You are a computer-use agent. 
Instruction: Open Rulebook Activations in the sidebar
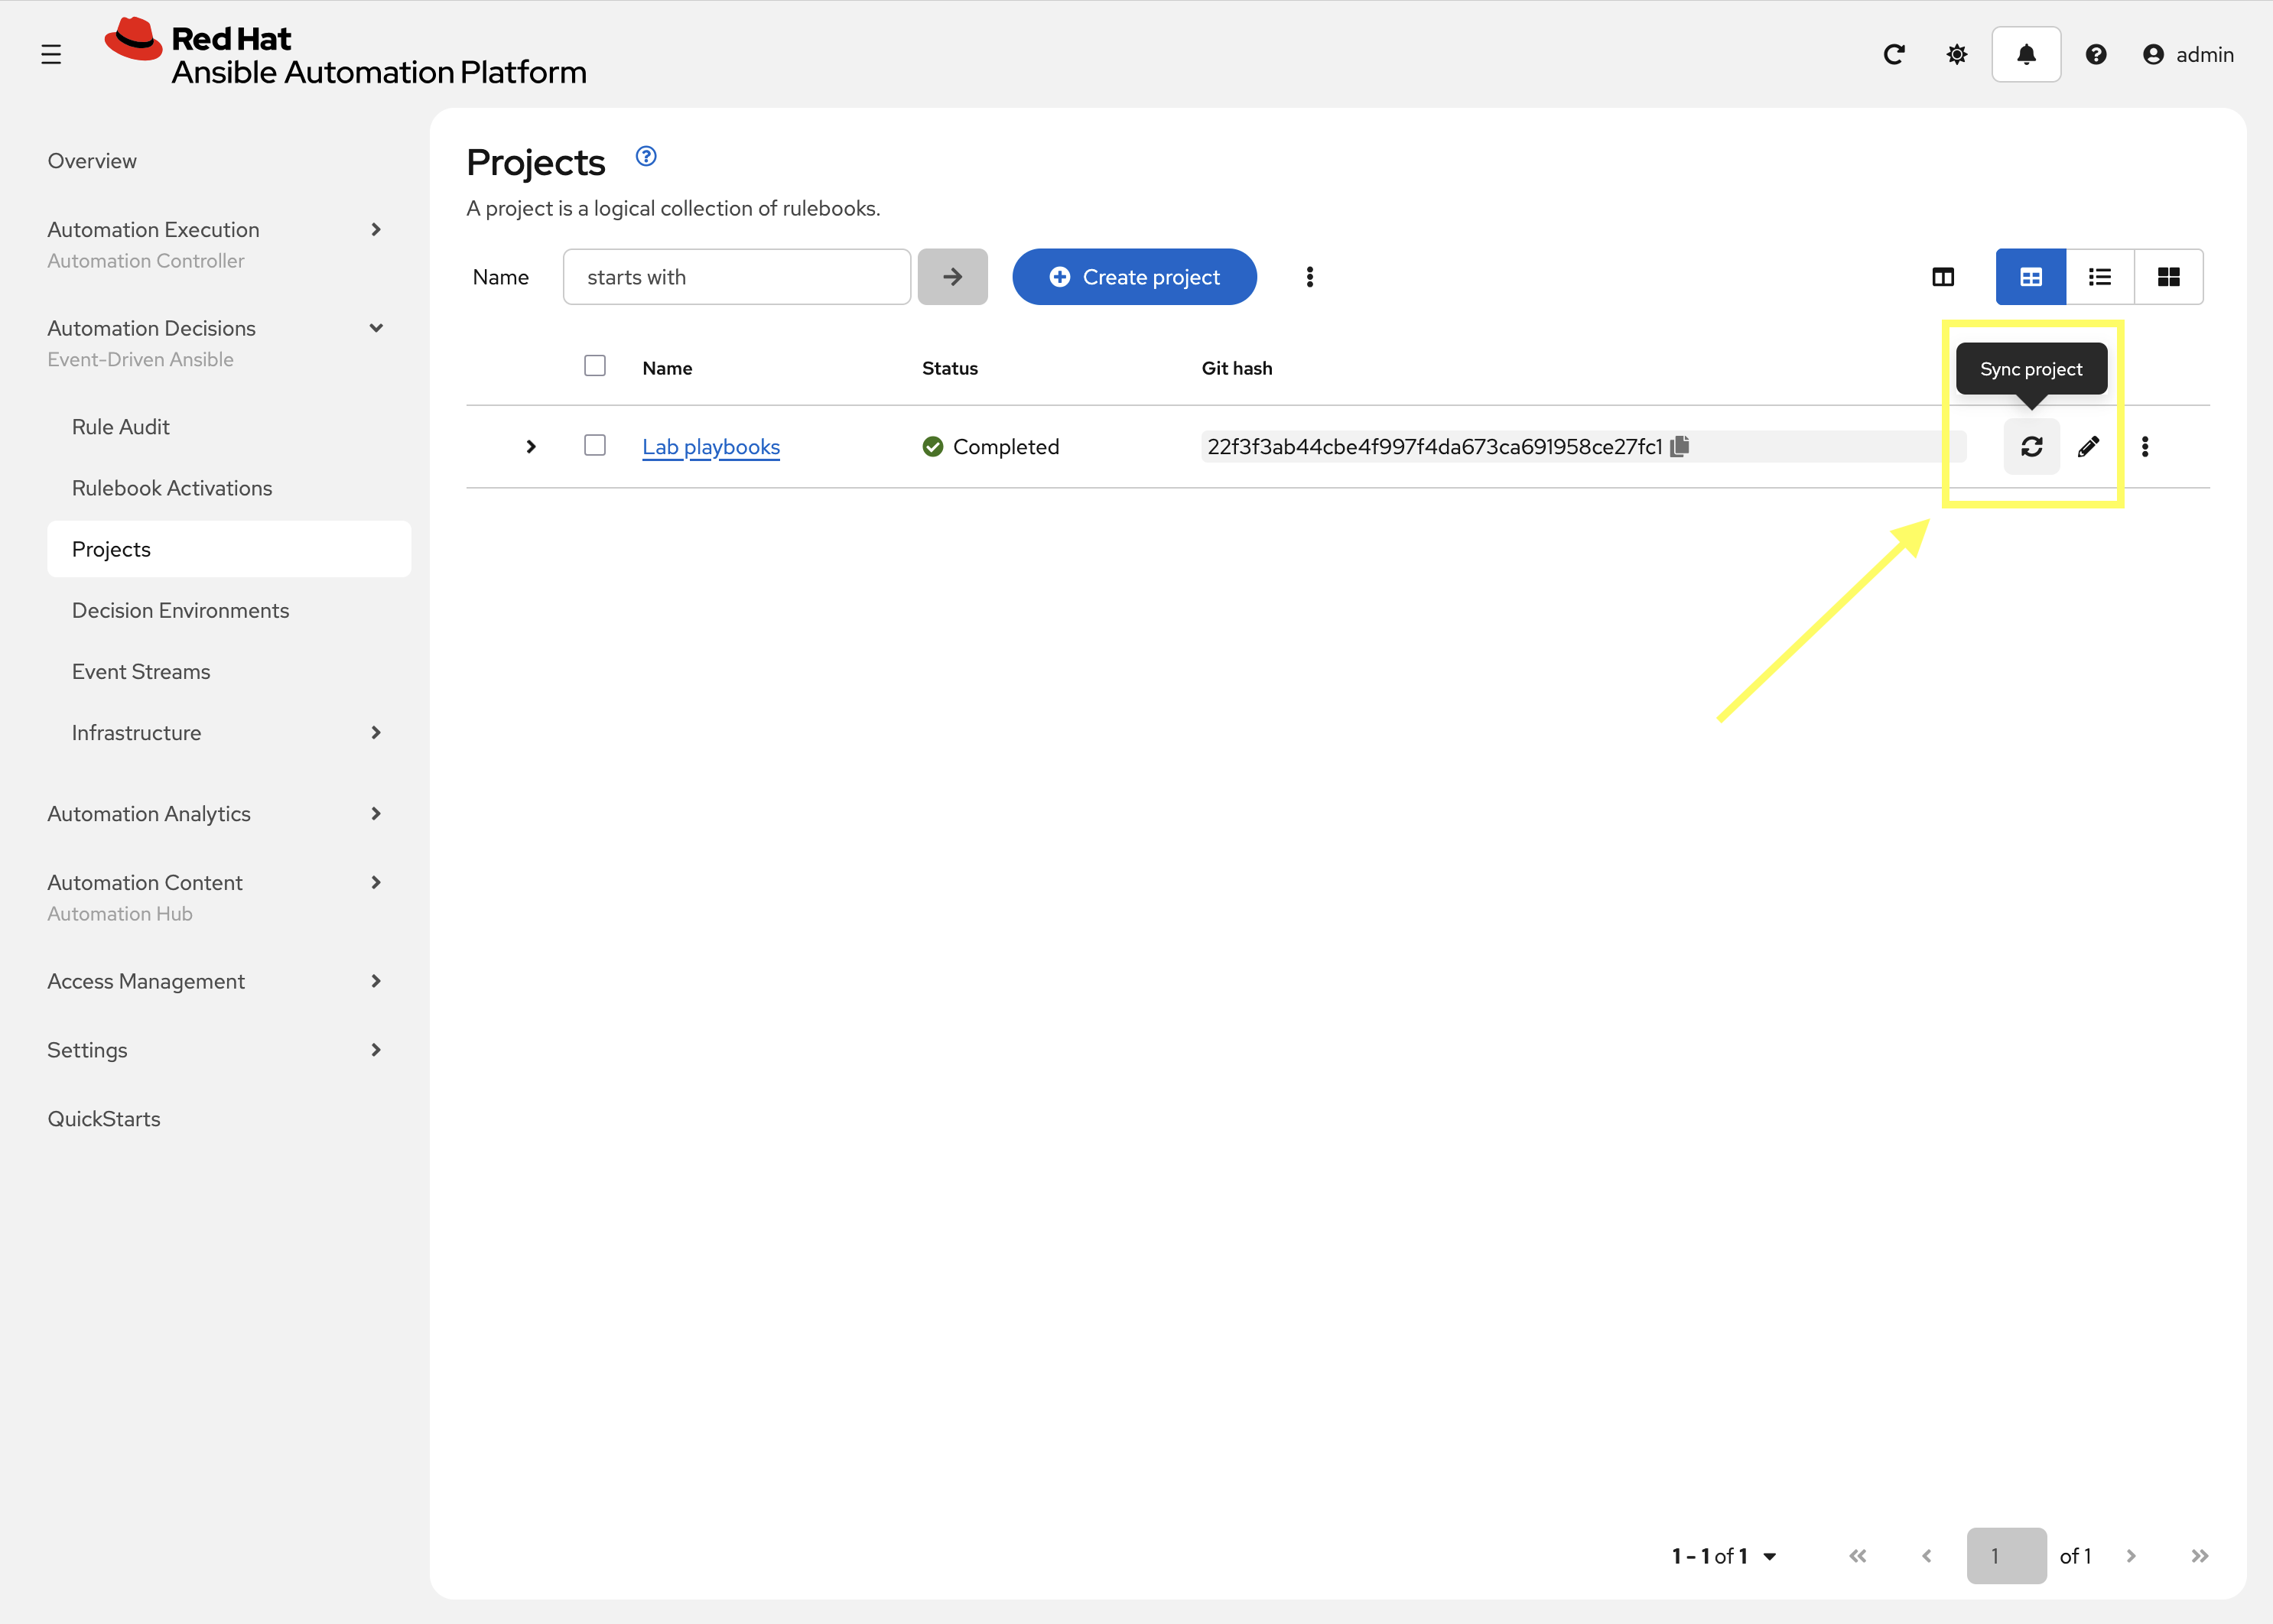(x=172, y=488)
